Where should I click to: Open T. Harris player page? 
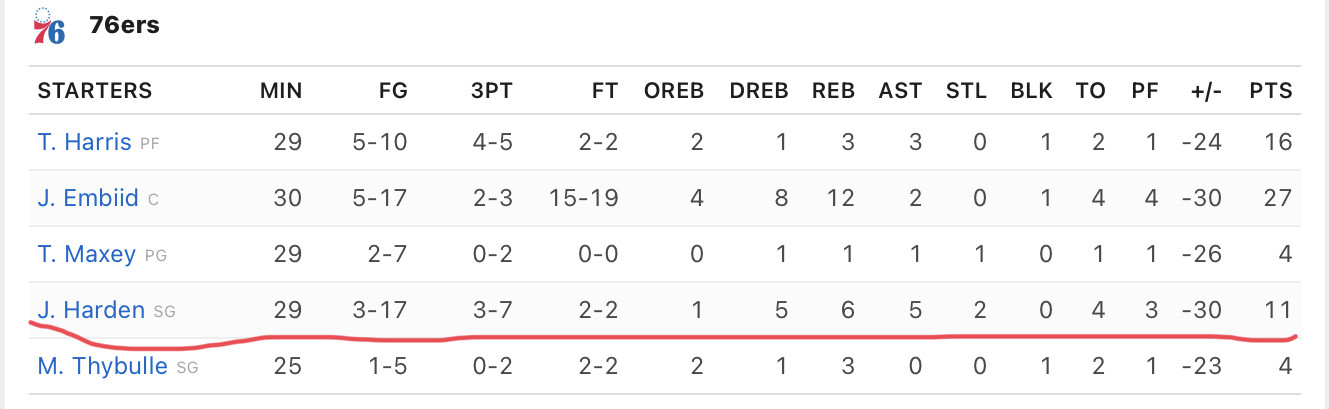[84, 142]
